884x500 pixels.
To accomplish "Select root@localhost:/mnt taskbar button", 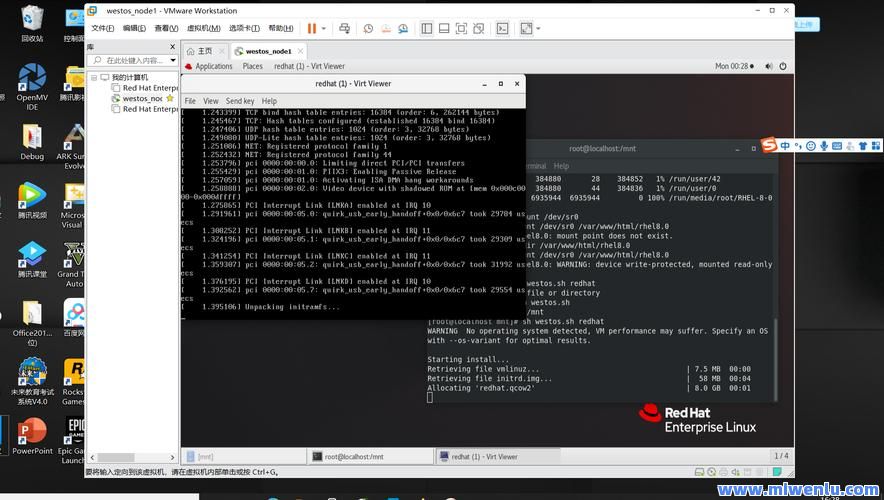I will tap(371, 457).
